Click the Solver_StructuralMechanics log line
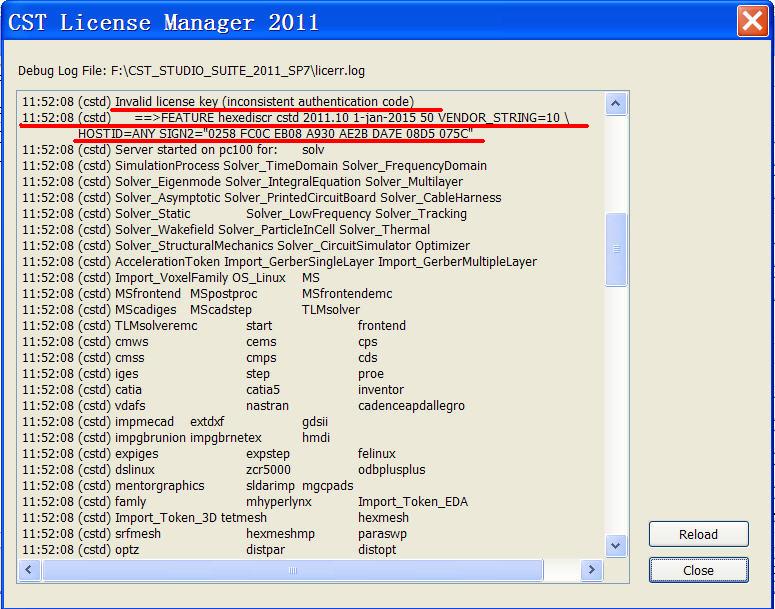The width and height of the screenshot is (775, 609). coord(246,246)
